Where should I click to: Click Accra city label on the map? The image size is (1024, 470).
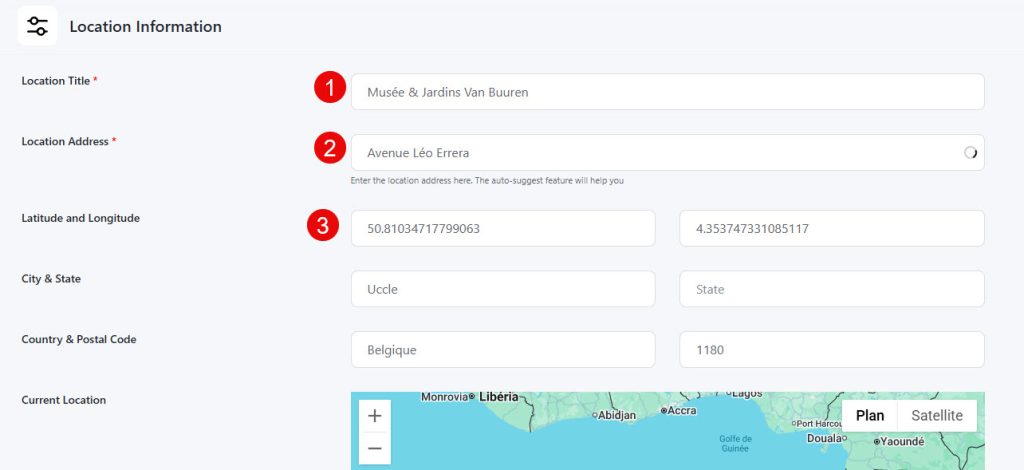click(681, 410)
